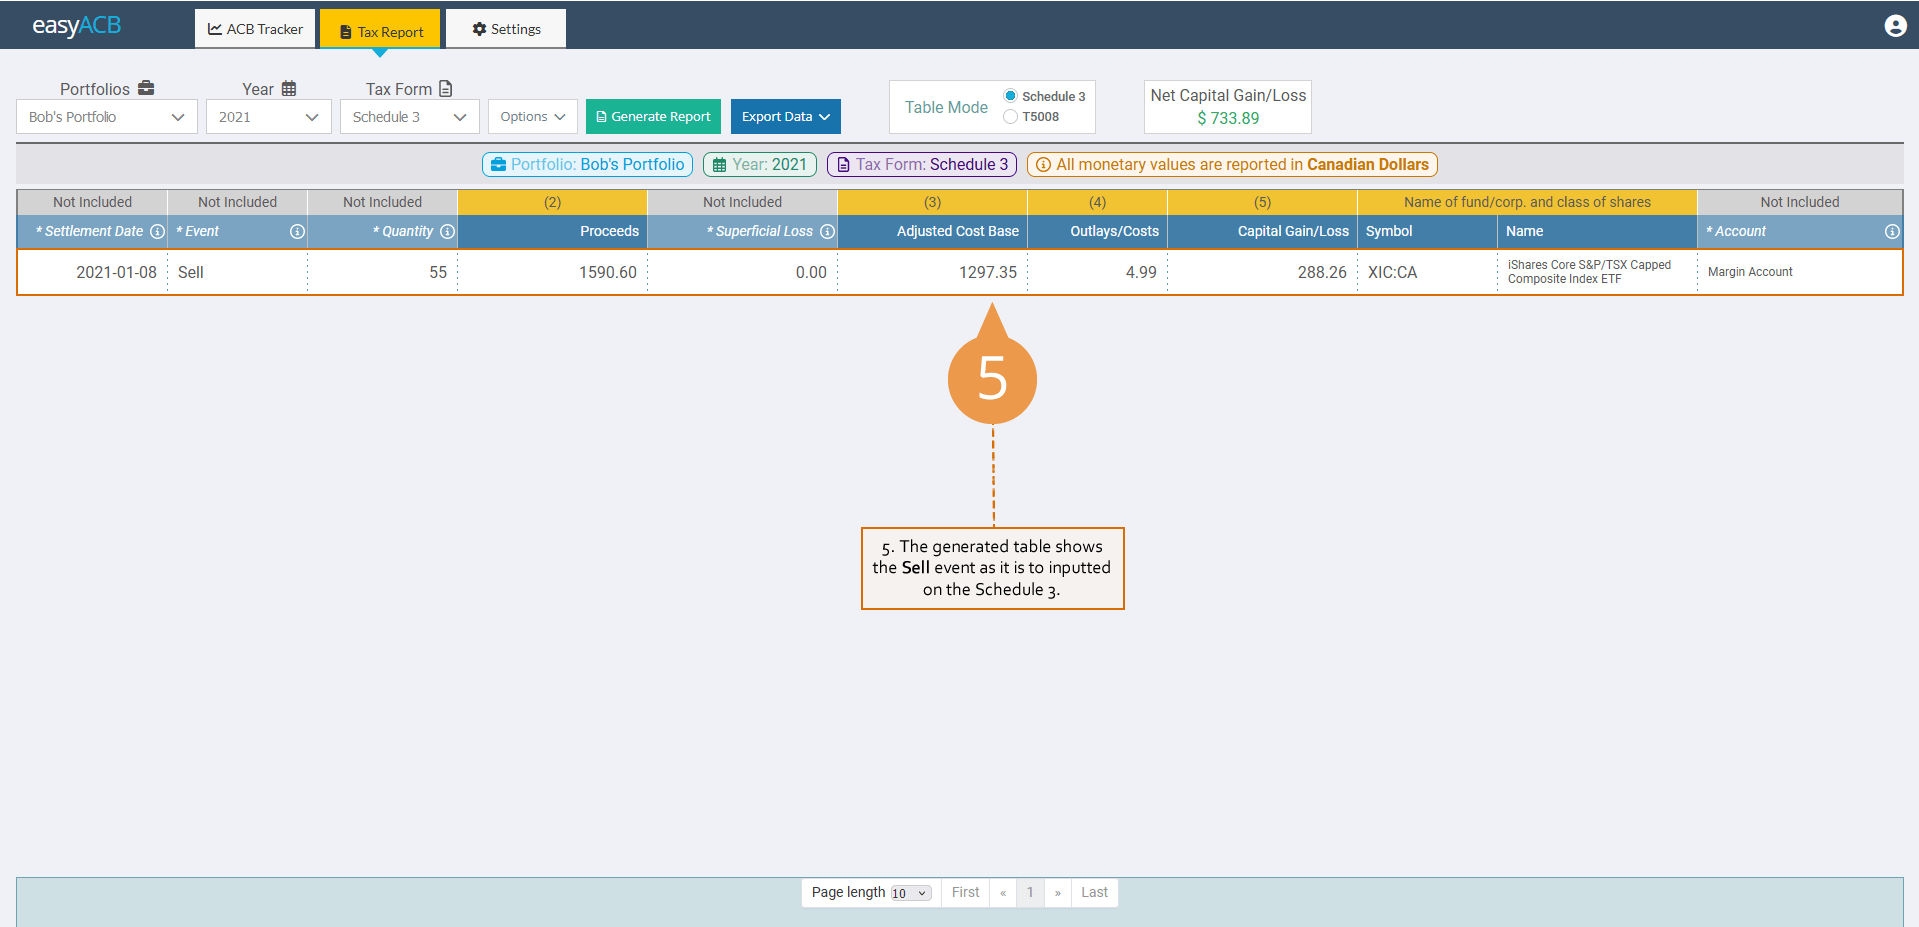The height and width of the screenshot is (927, 1919).
Task: Open the user account profile icon
Action: click(x=1895, y=26)
